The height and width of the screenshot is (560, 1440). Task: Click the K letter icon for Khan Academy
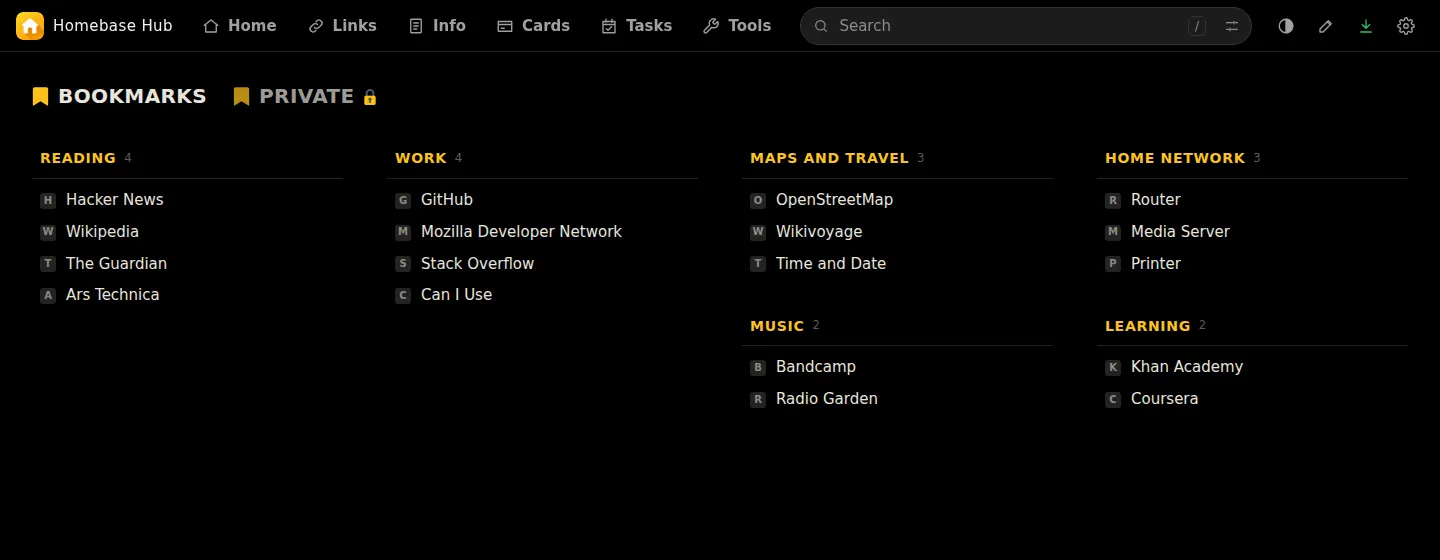click(x=1113, y=368)
